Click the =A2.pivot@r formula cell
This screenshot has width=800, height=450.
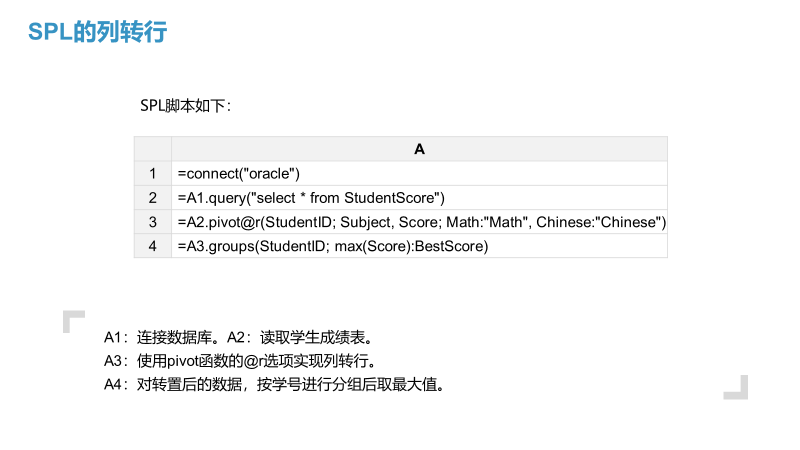[420, 221]
